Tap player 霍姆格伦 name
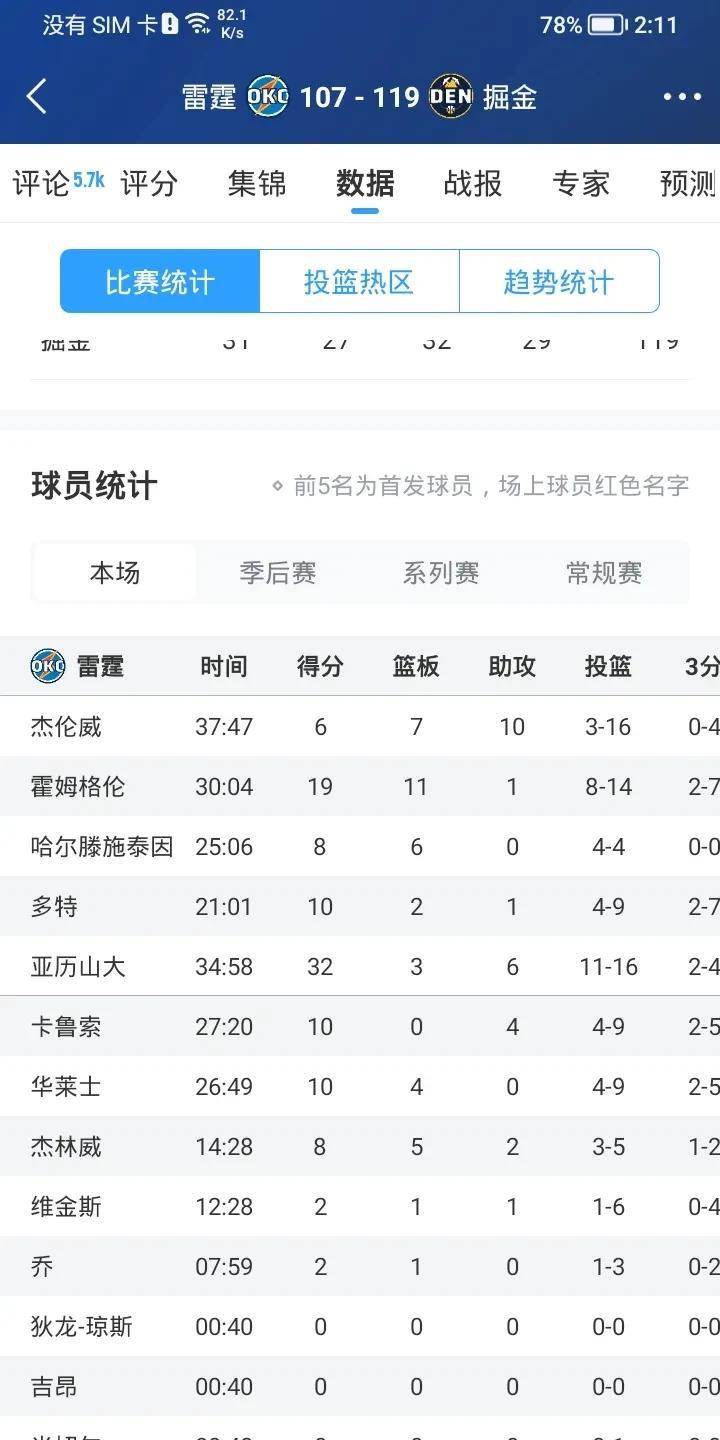 tap(78, 787)
